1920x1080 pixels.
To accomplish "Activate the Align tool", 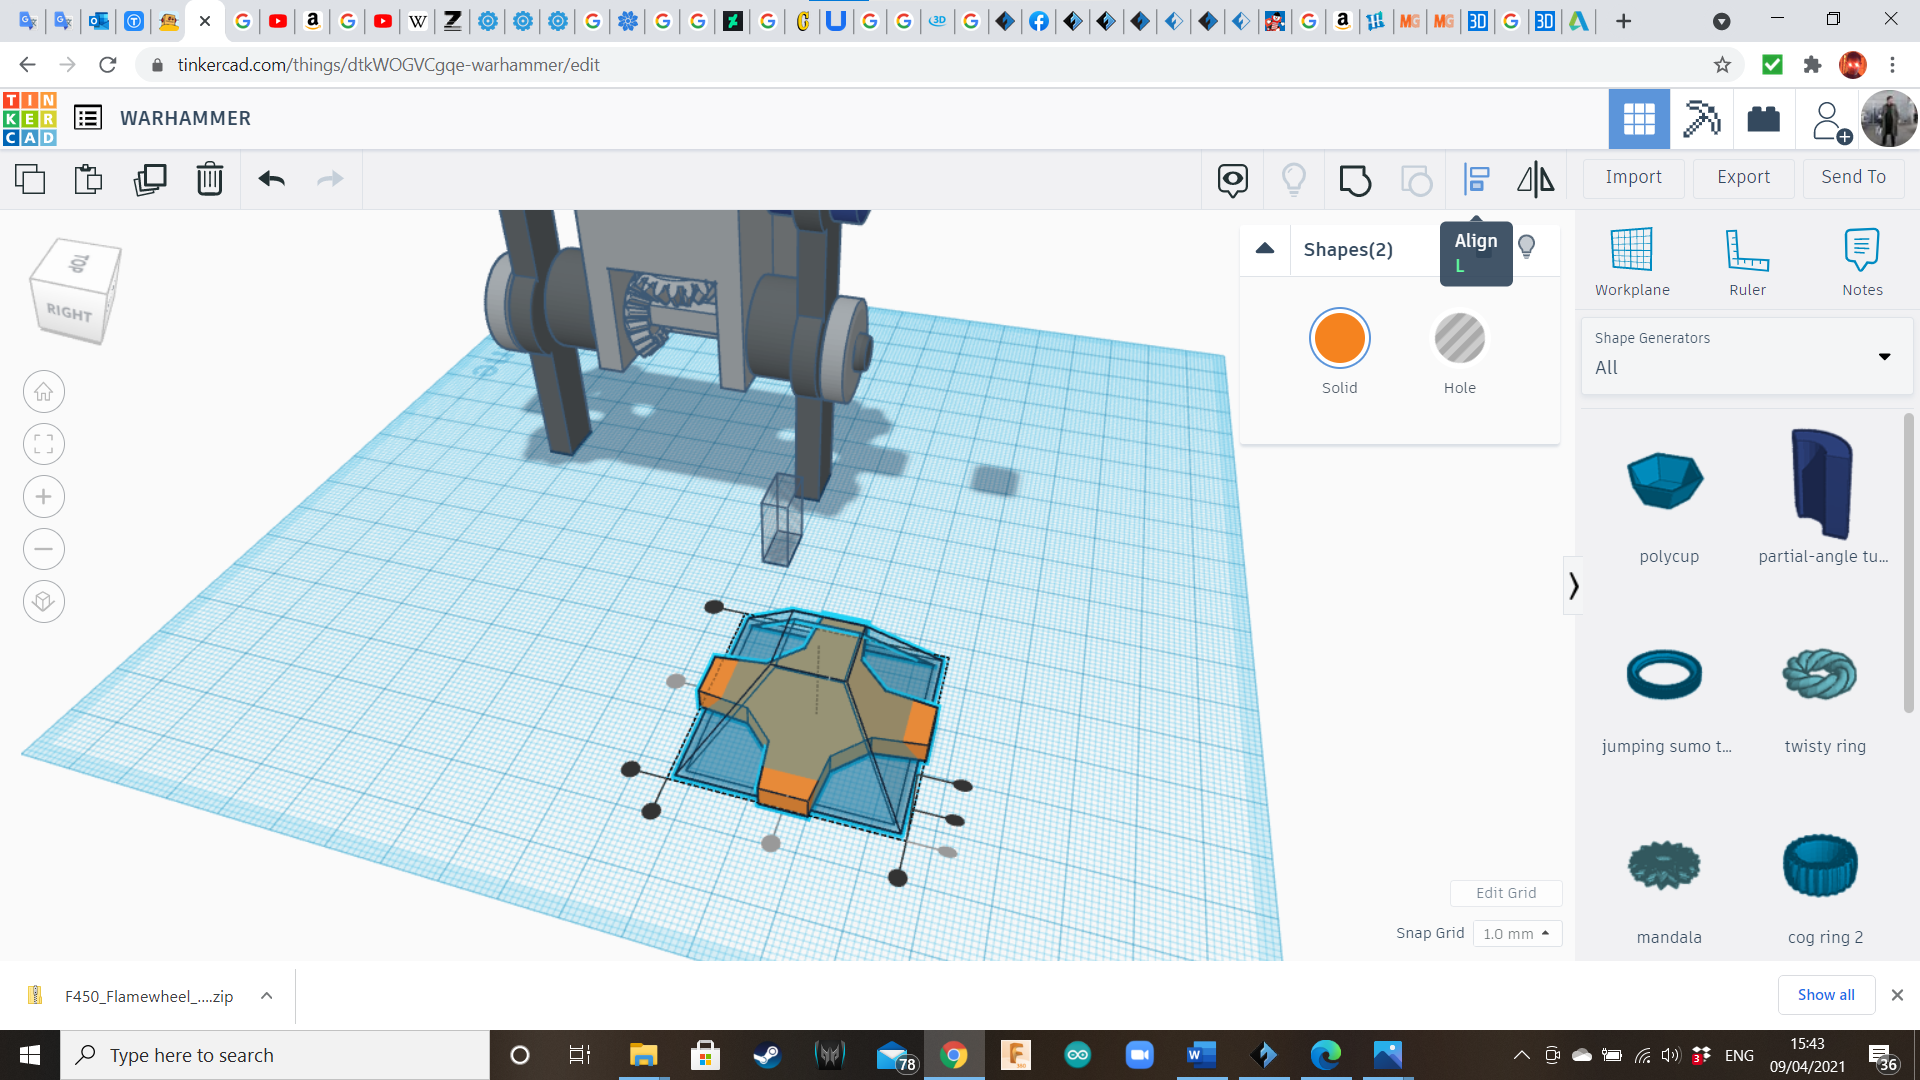I will pyautogui.click(x=1476, y=180).
